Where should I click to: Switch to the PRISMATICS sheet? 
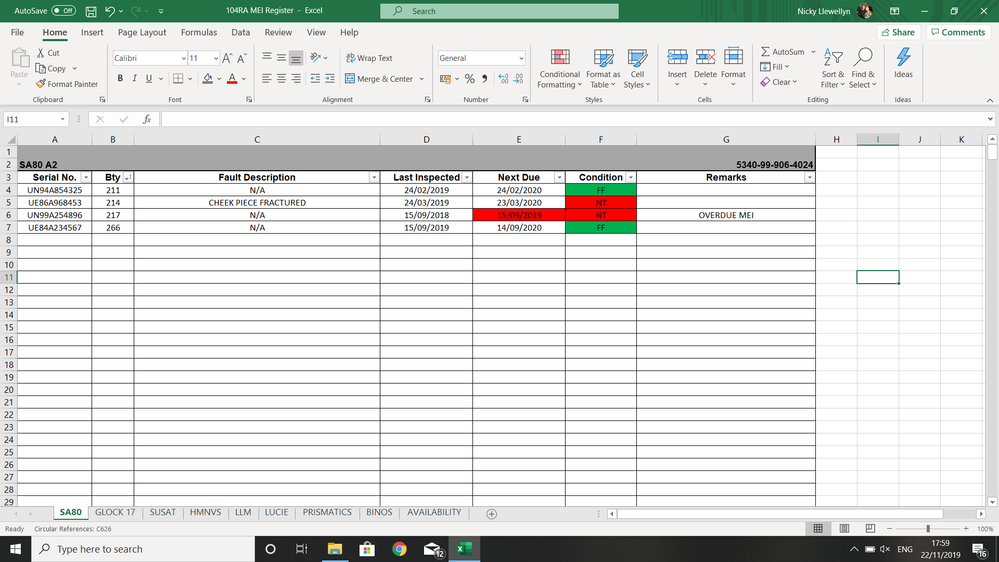pos(327,512)
